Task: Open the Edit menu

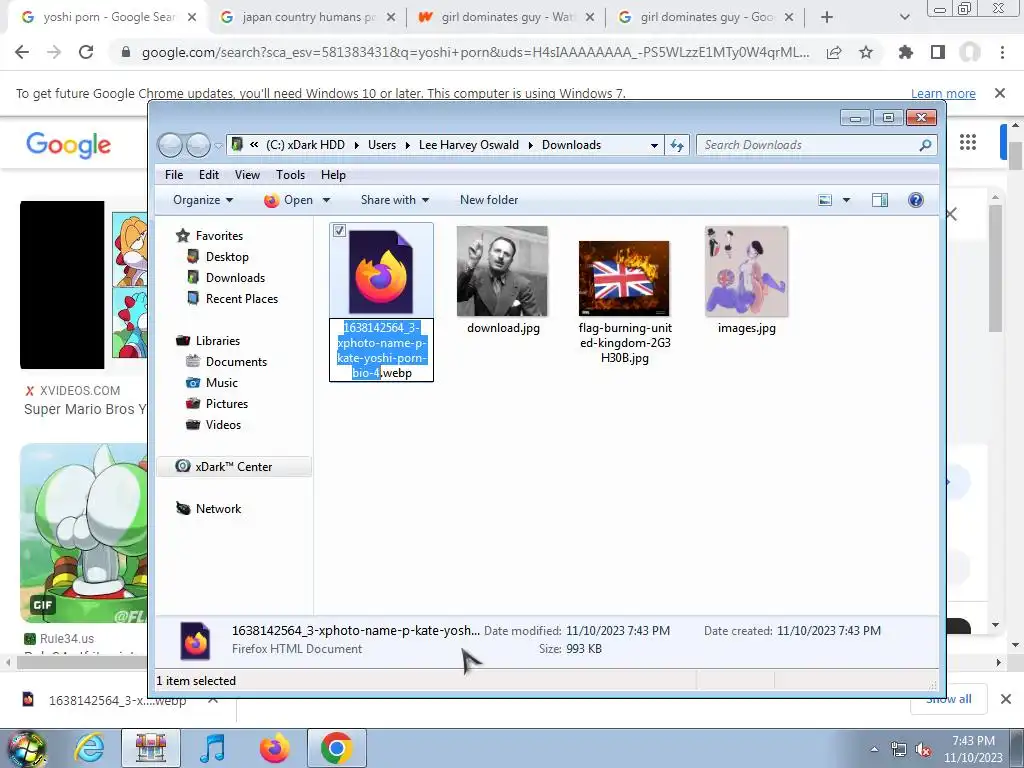Action: coord(209,175)
